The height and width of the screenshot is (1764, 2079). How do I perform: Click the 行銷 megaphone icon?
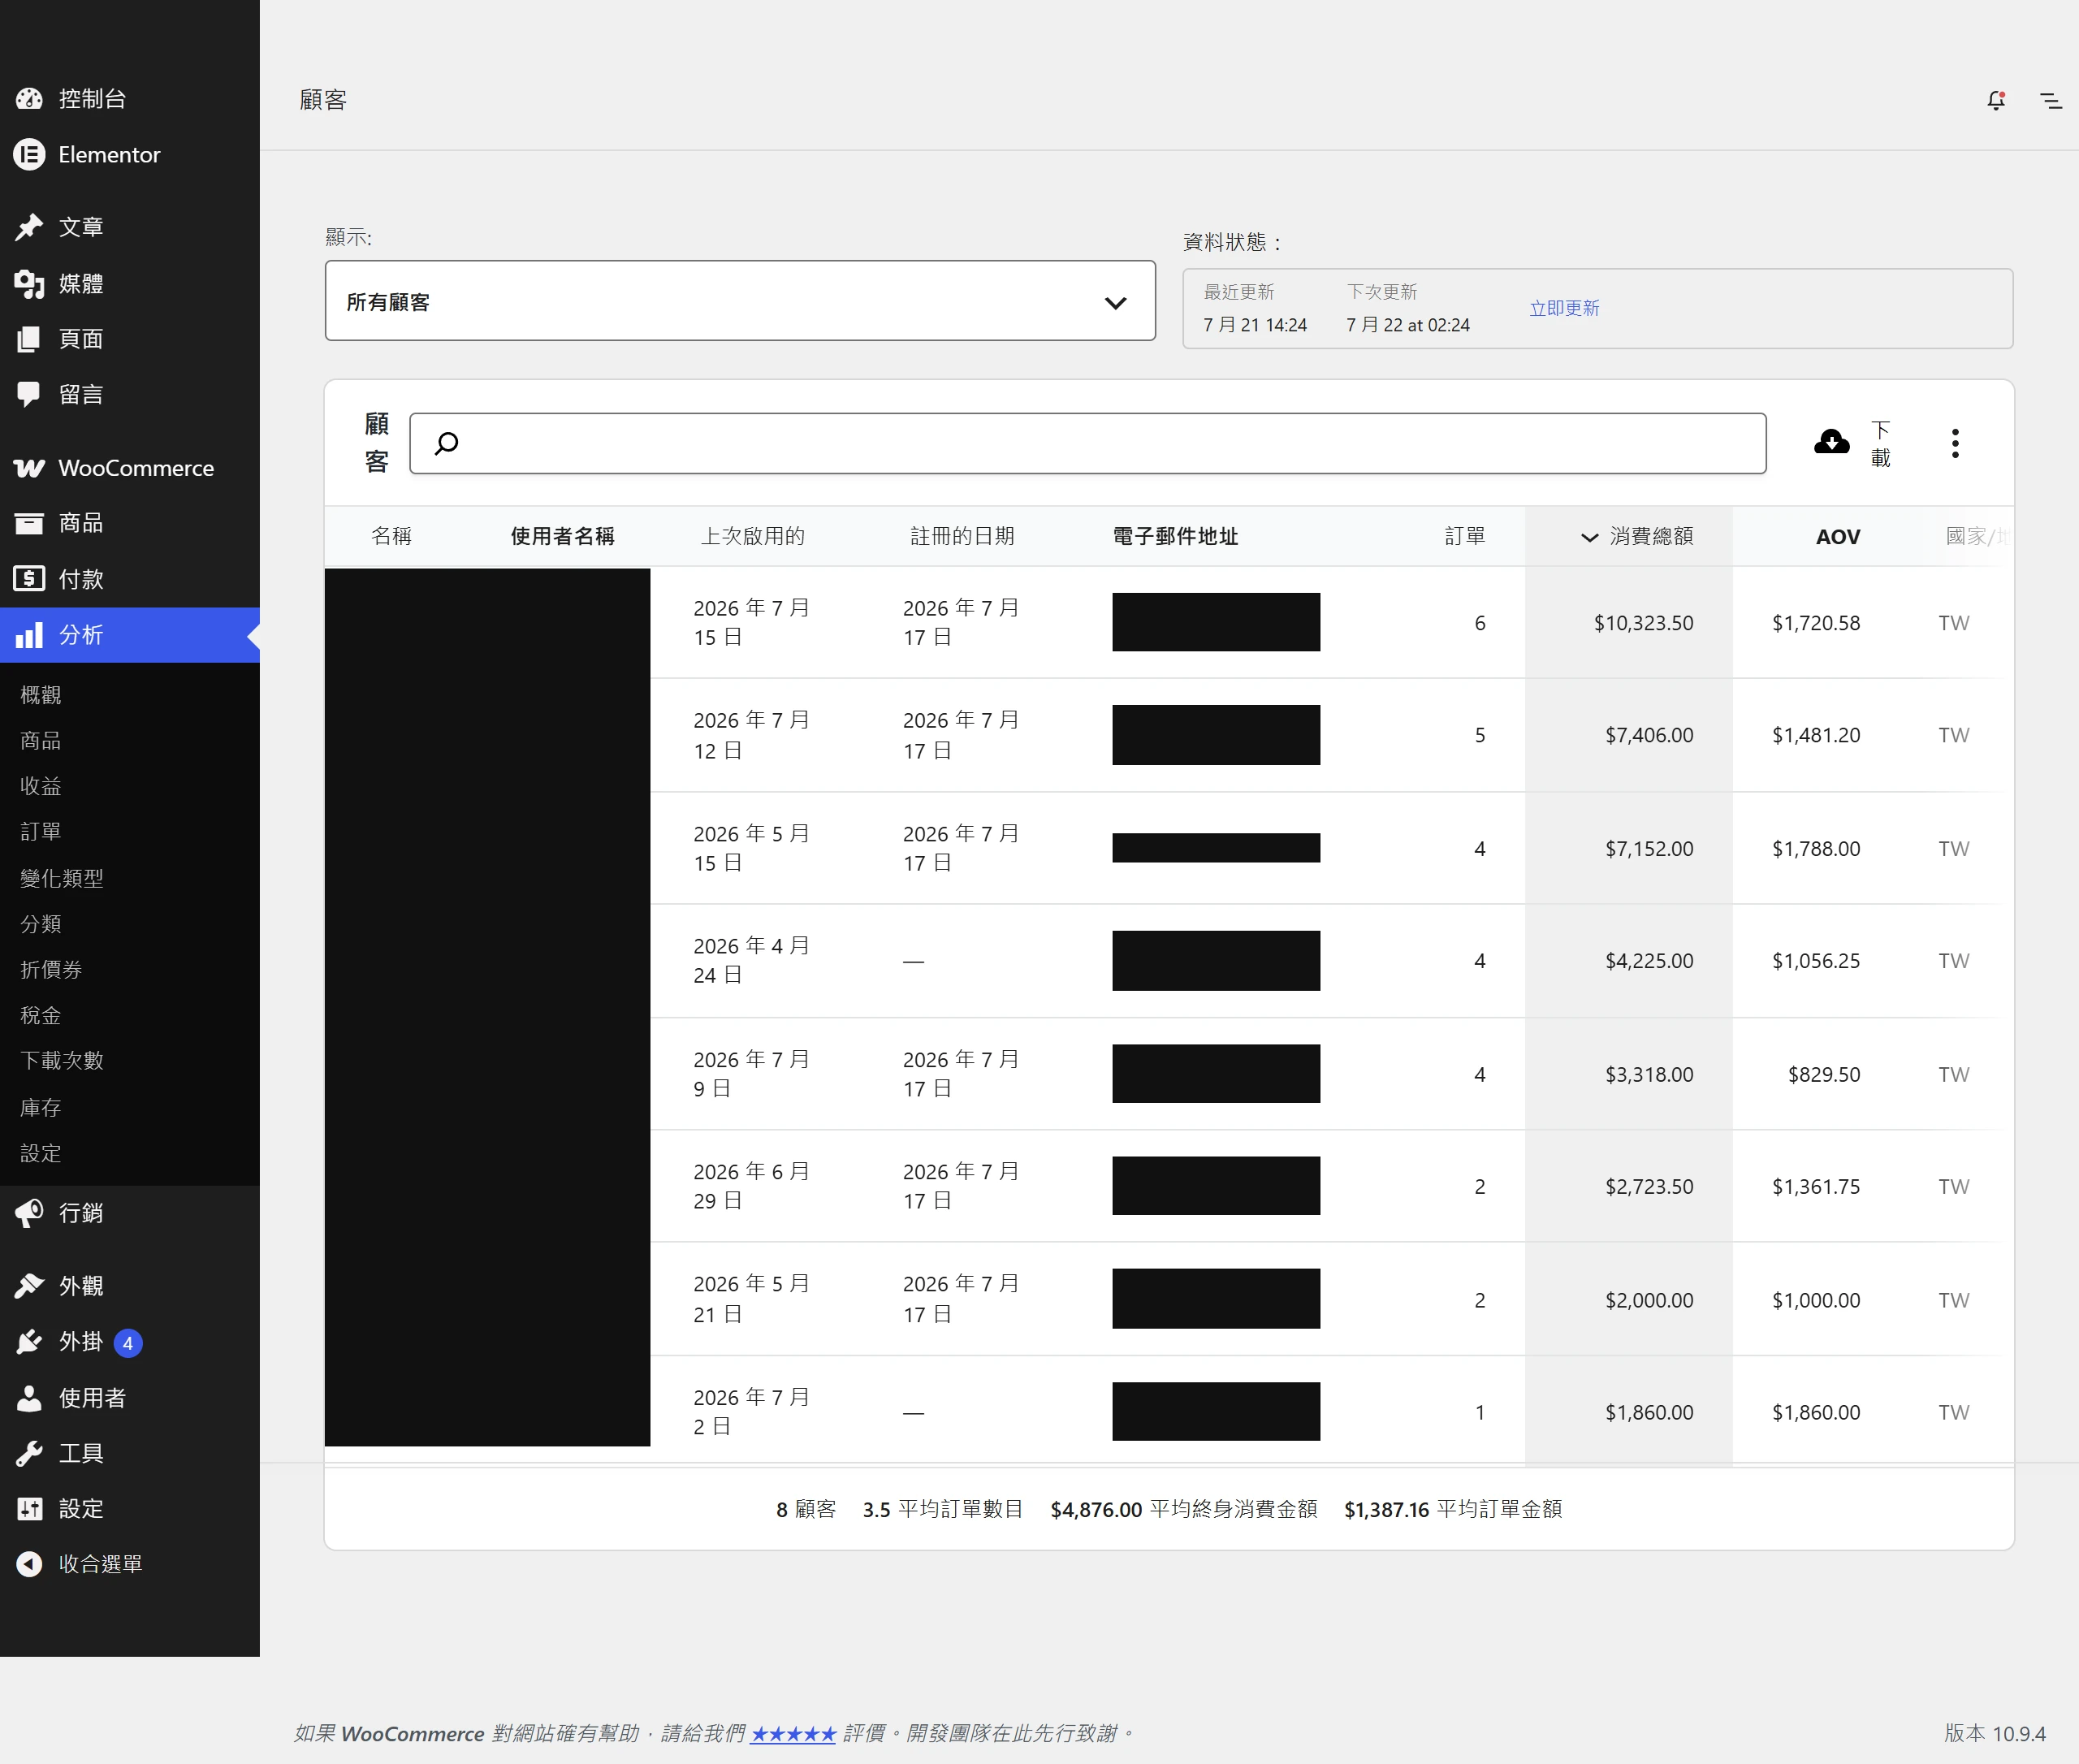pos(29,1213)
